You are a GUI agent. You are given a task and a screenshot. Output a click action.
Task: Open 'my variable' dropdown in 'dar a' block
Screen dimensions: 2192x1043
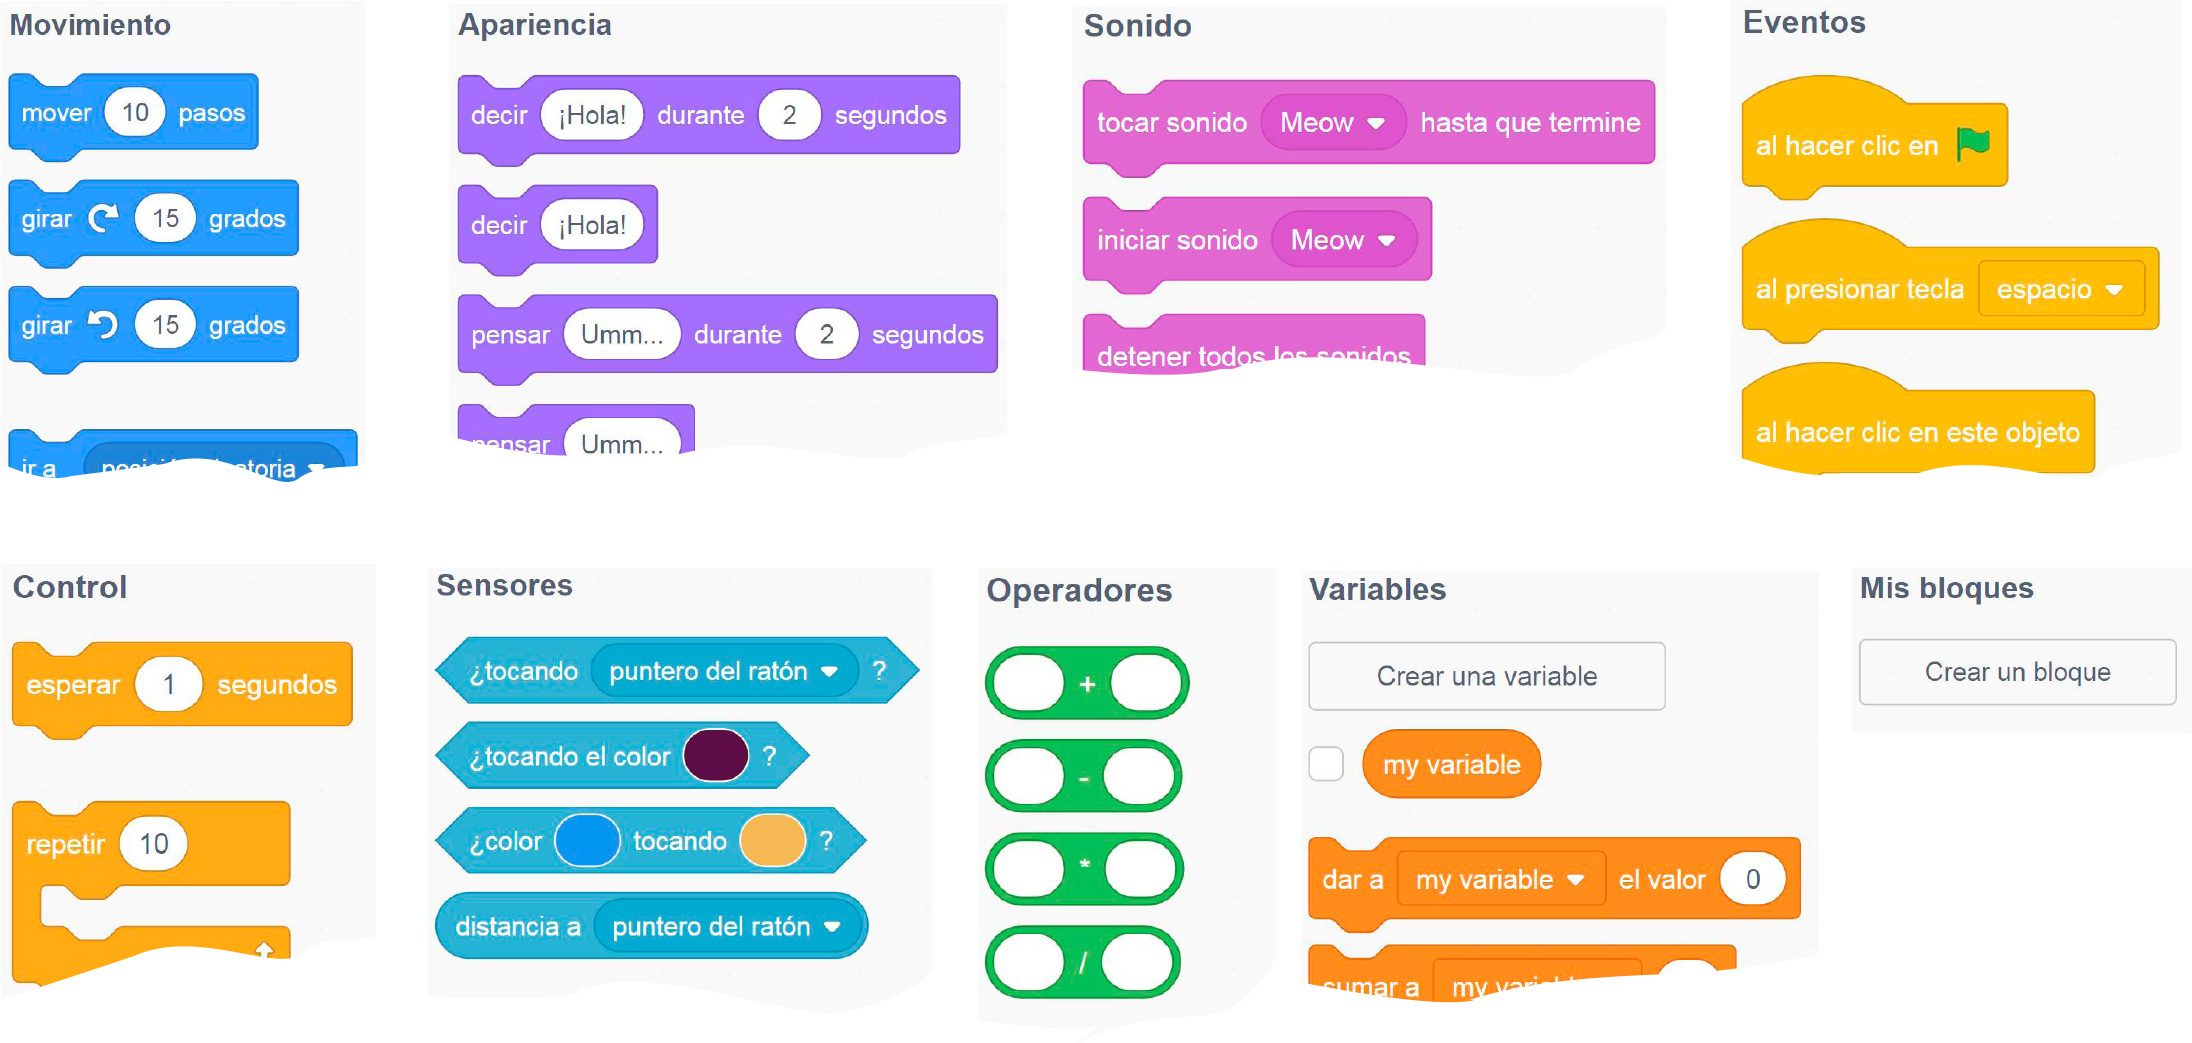pyautogui.click(x=1499, y=880)
